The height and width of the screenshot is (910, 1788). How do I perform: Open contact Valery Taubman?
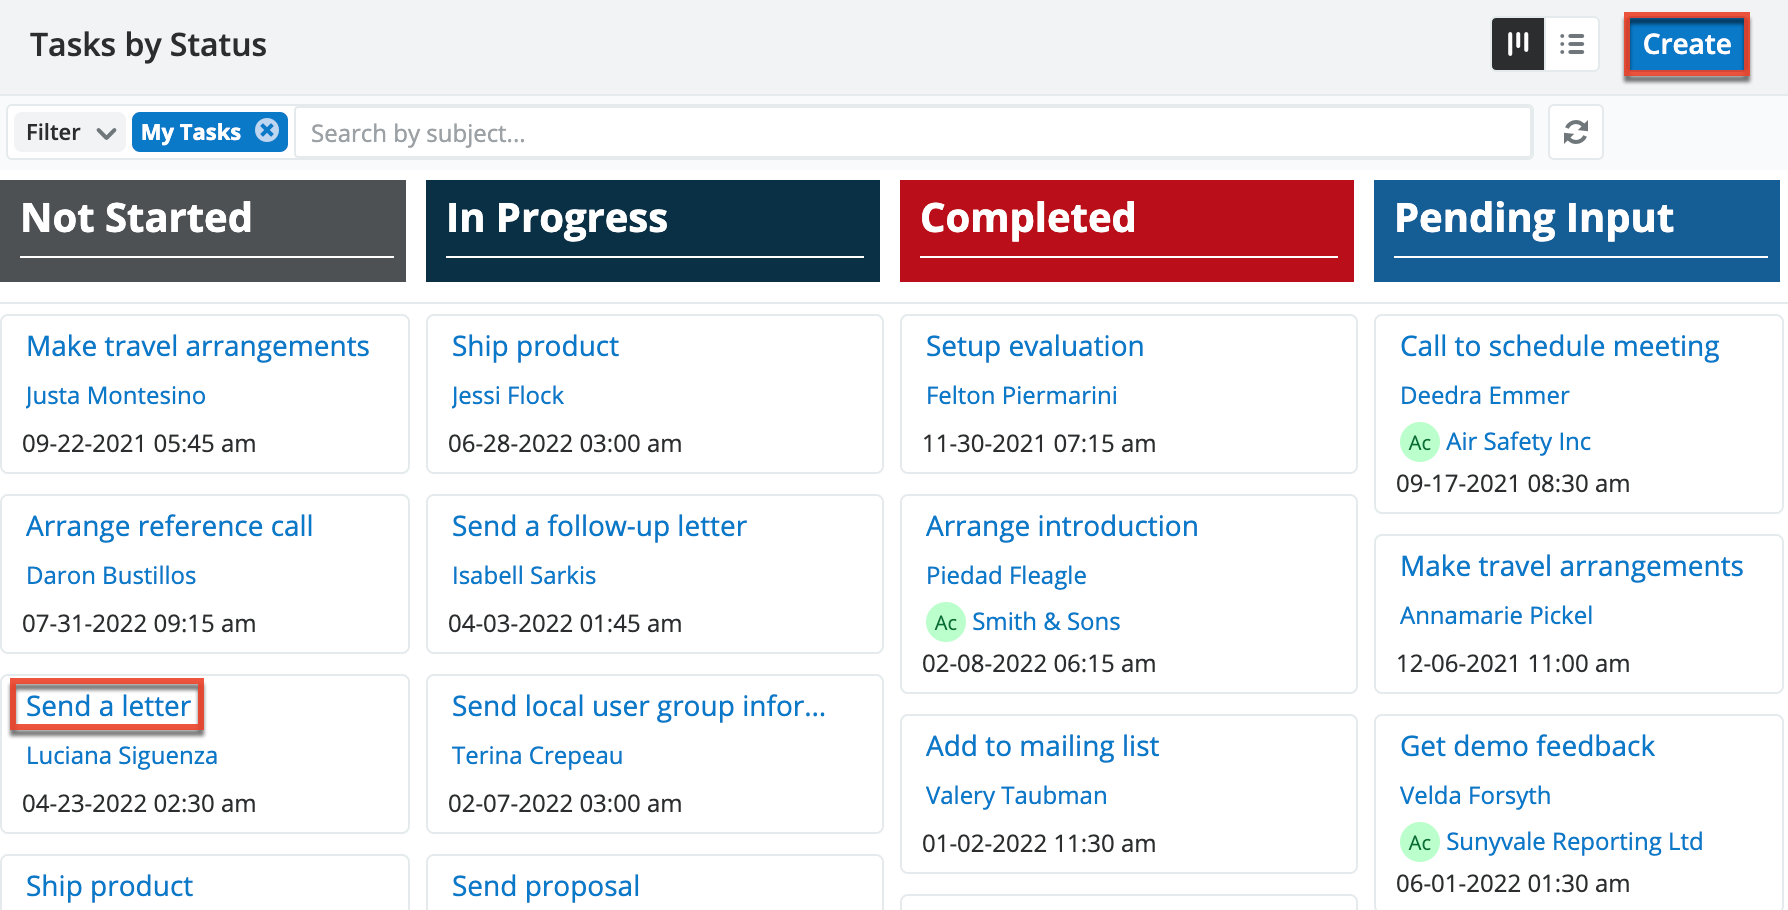click(1016, 796)
